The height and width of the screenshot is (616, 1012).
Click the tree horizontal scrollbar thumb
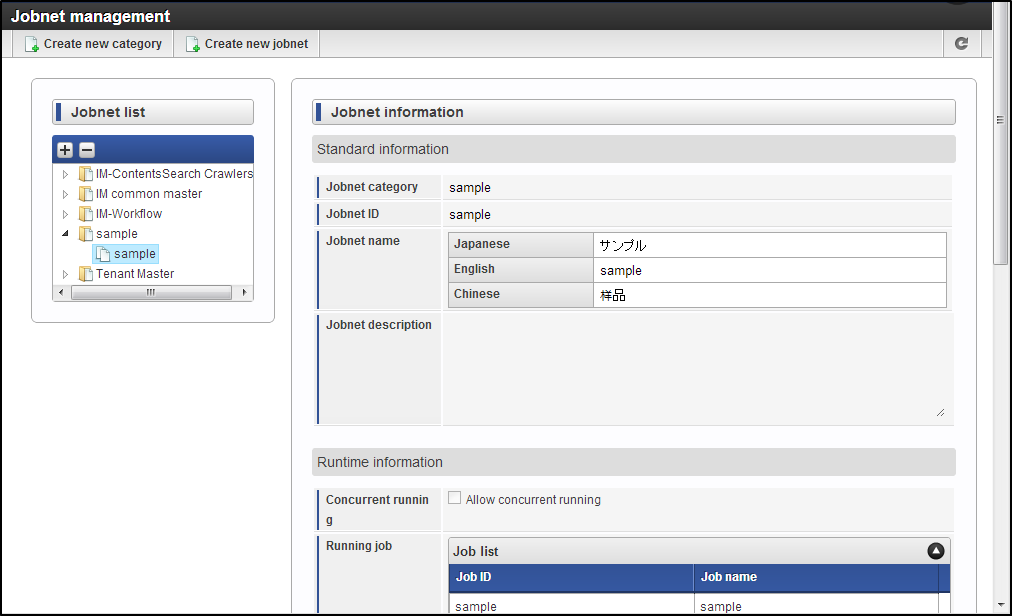(151, 293)
